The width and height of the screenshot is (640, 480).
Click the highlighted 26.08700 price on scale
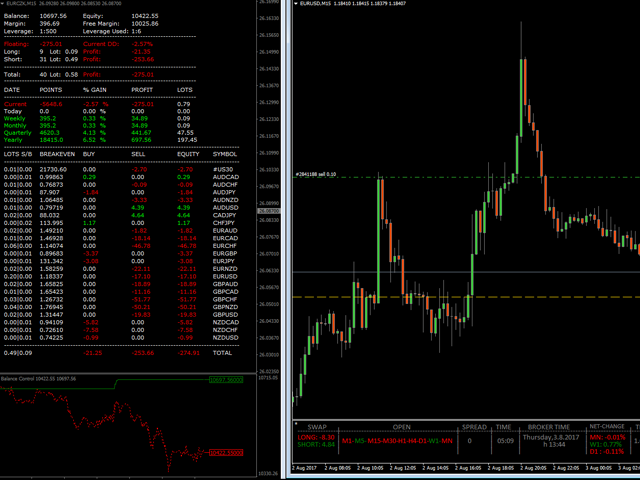click(x=268, y=211)
